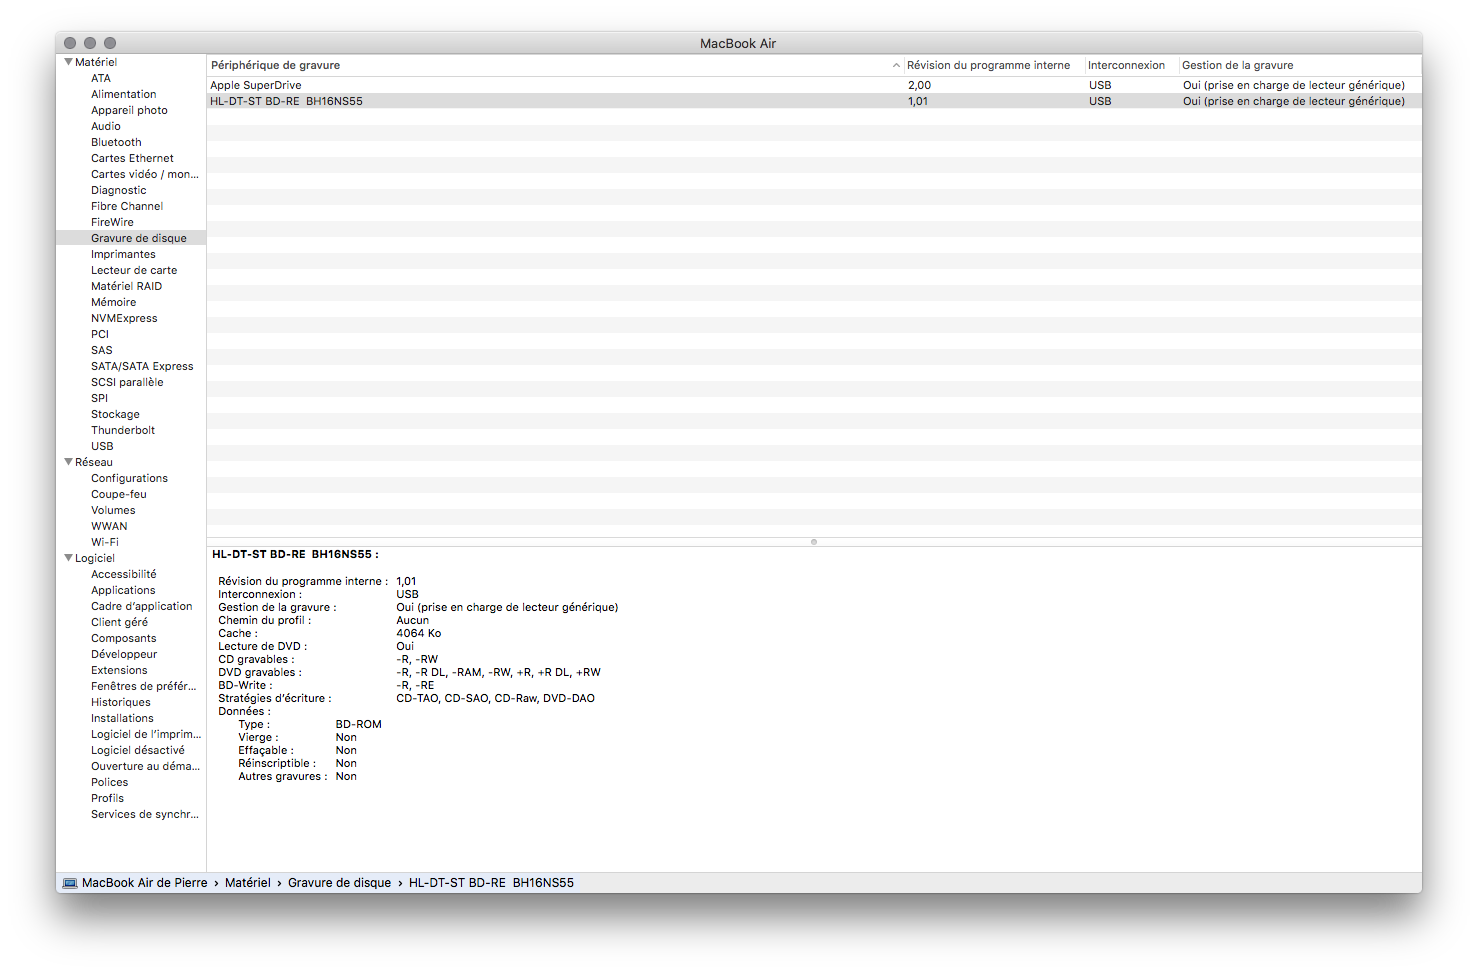Image resolution: width=1478 pixels, height=973 pixels.
Task: Select Wi-Fi in the sidebar
Action: (x=105, y=542)
